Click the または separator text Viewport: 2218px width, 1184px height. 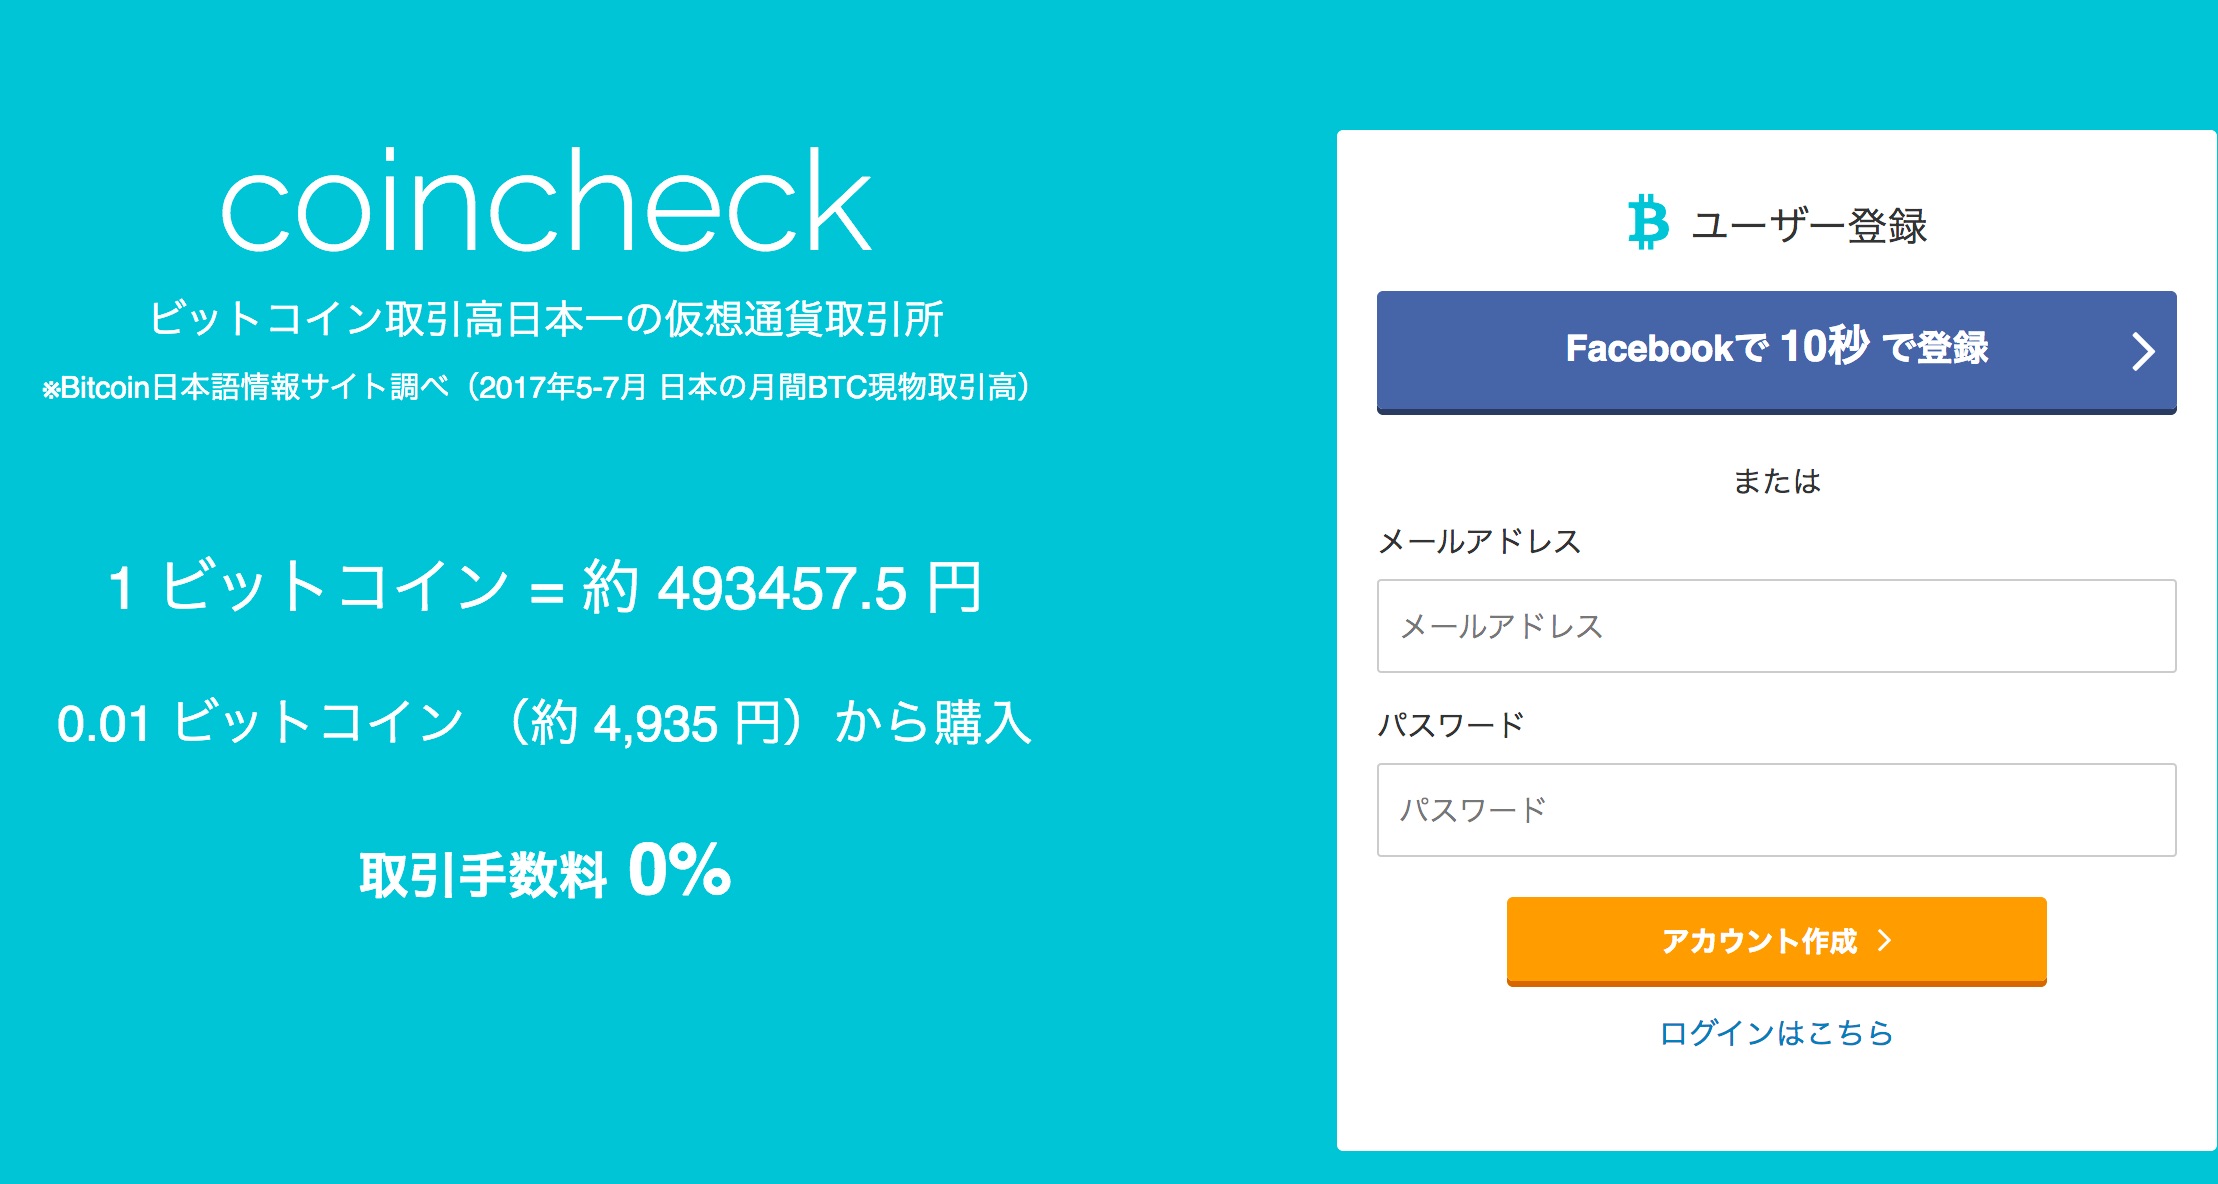pyautogui.click(x=1776, y=482)
